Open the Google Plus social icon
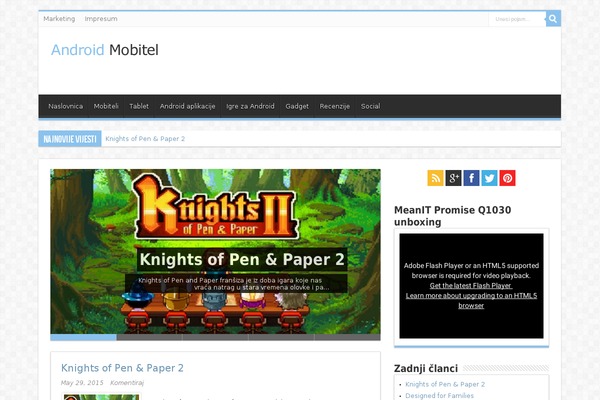 click(453, 178)
